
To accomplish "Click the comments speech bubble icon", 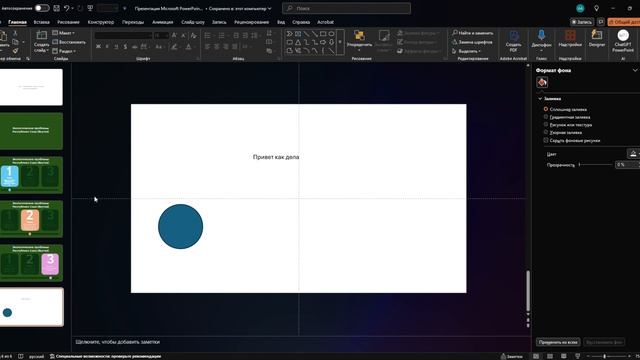I will pyautogui.click(x=601, y=22).
